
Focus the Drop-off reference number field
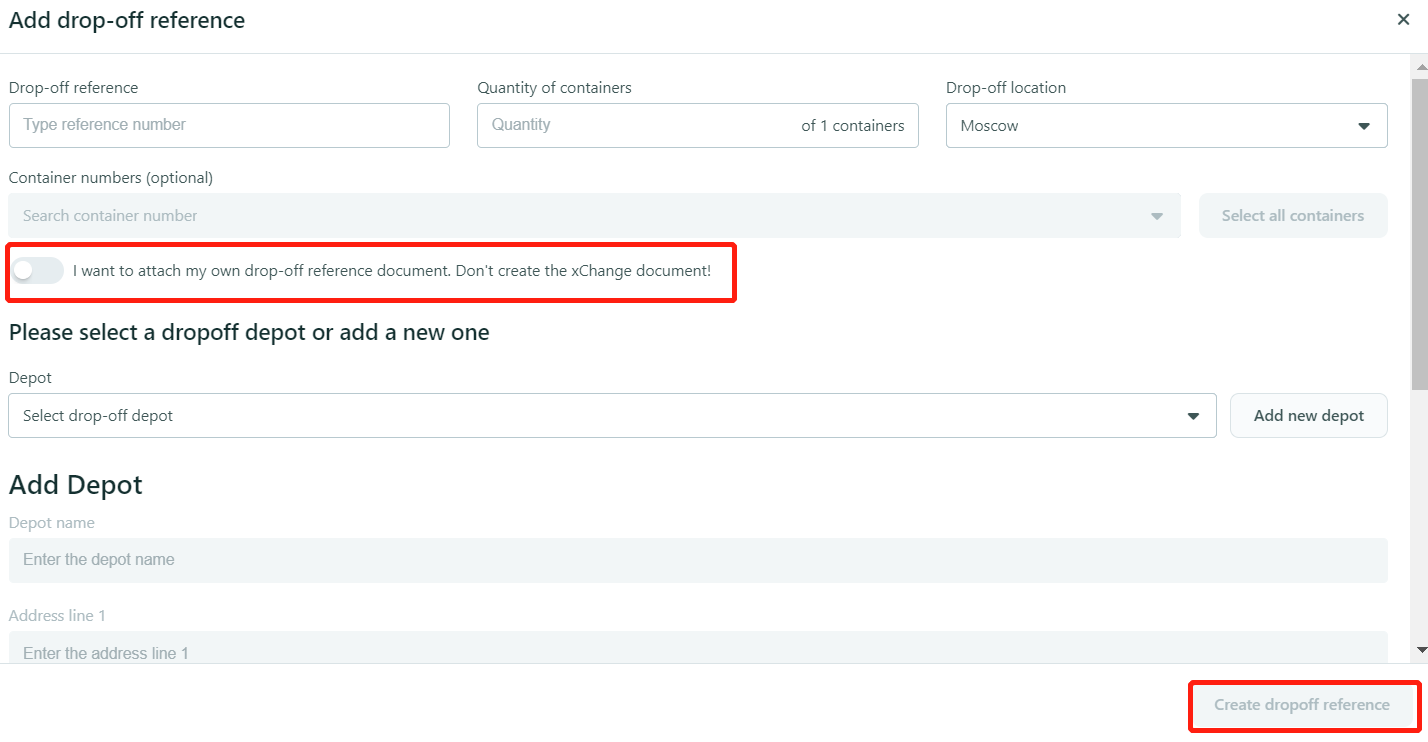click(229, 125)
